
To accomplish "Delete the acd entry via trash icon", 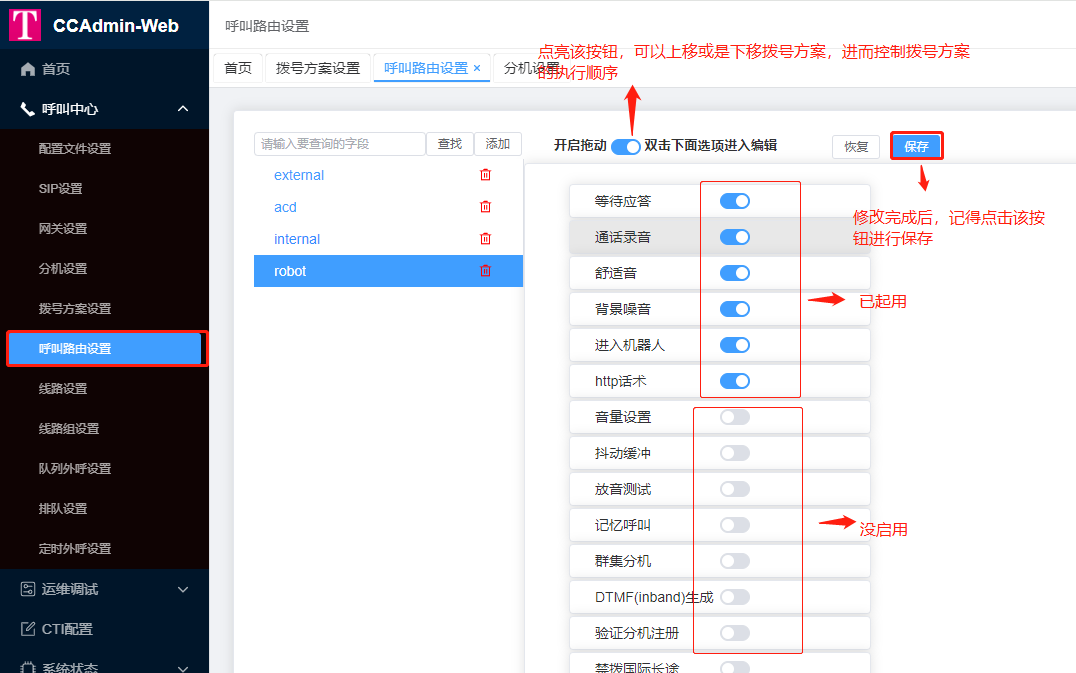I will pyautogui.click(x=486, y=206).
